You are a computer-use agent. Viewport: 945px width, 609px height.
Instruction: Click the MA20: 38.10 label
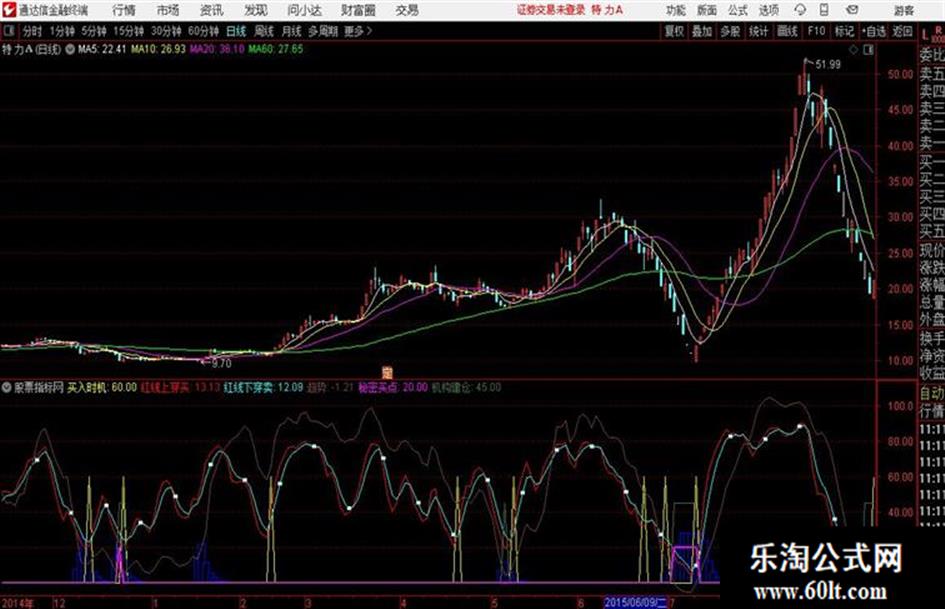[217, 49]
